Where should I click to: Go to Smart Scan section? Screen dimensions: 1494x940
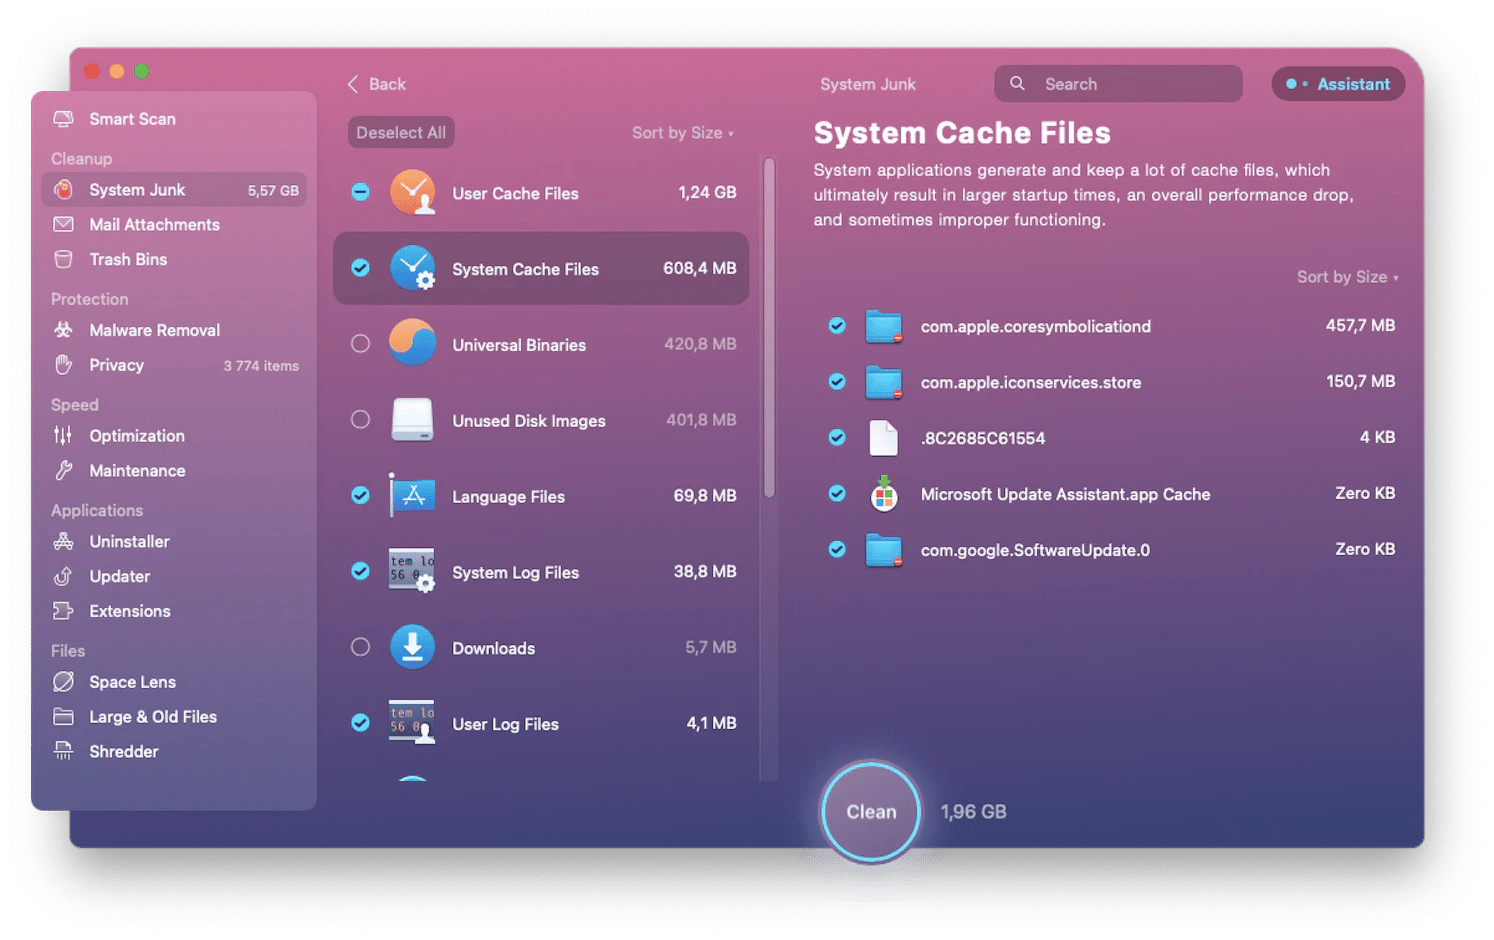pos(132,119)
